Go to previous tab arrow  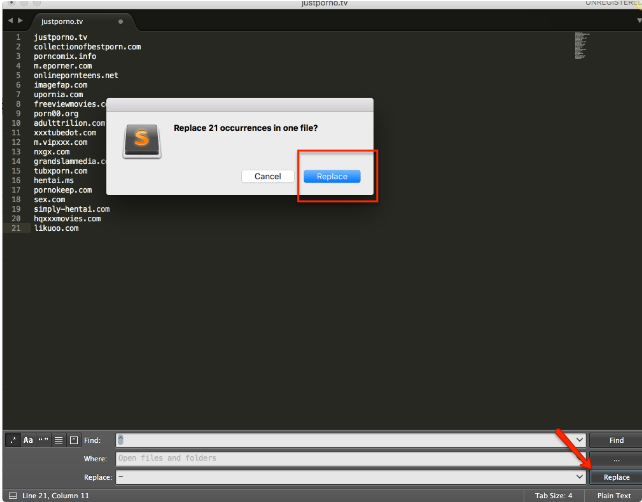pos(10,20)
